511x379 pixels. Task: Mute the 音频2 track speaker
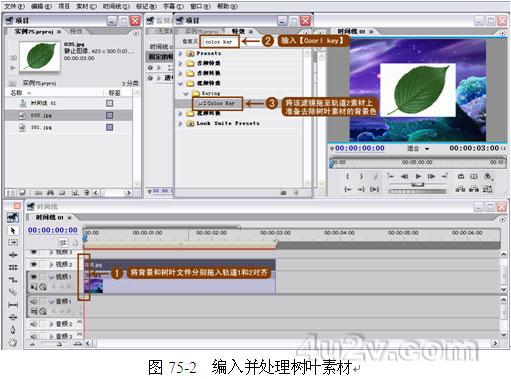pos(34,324)
